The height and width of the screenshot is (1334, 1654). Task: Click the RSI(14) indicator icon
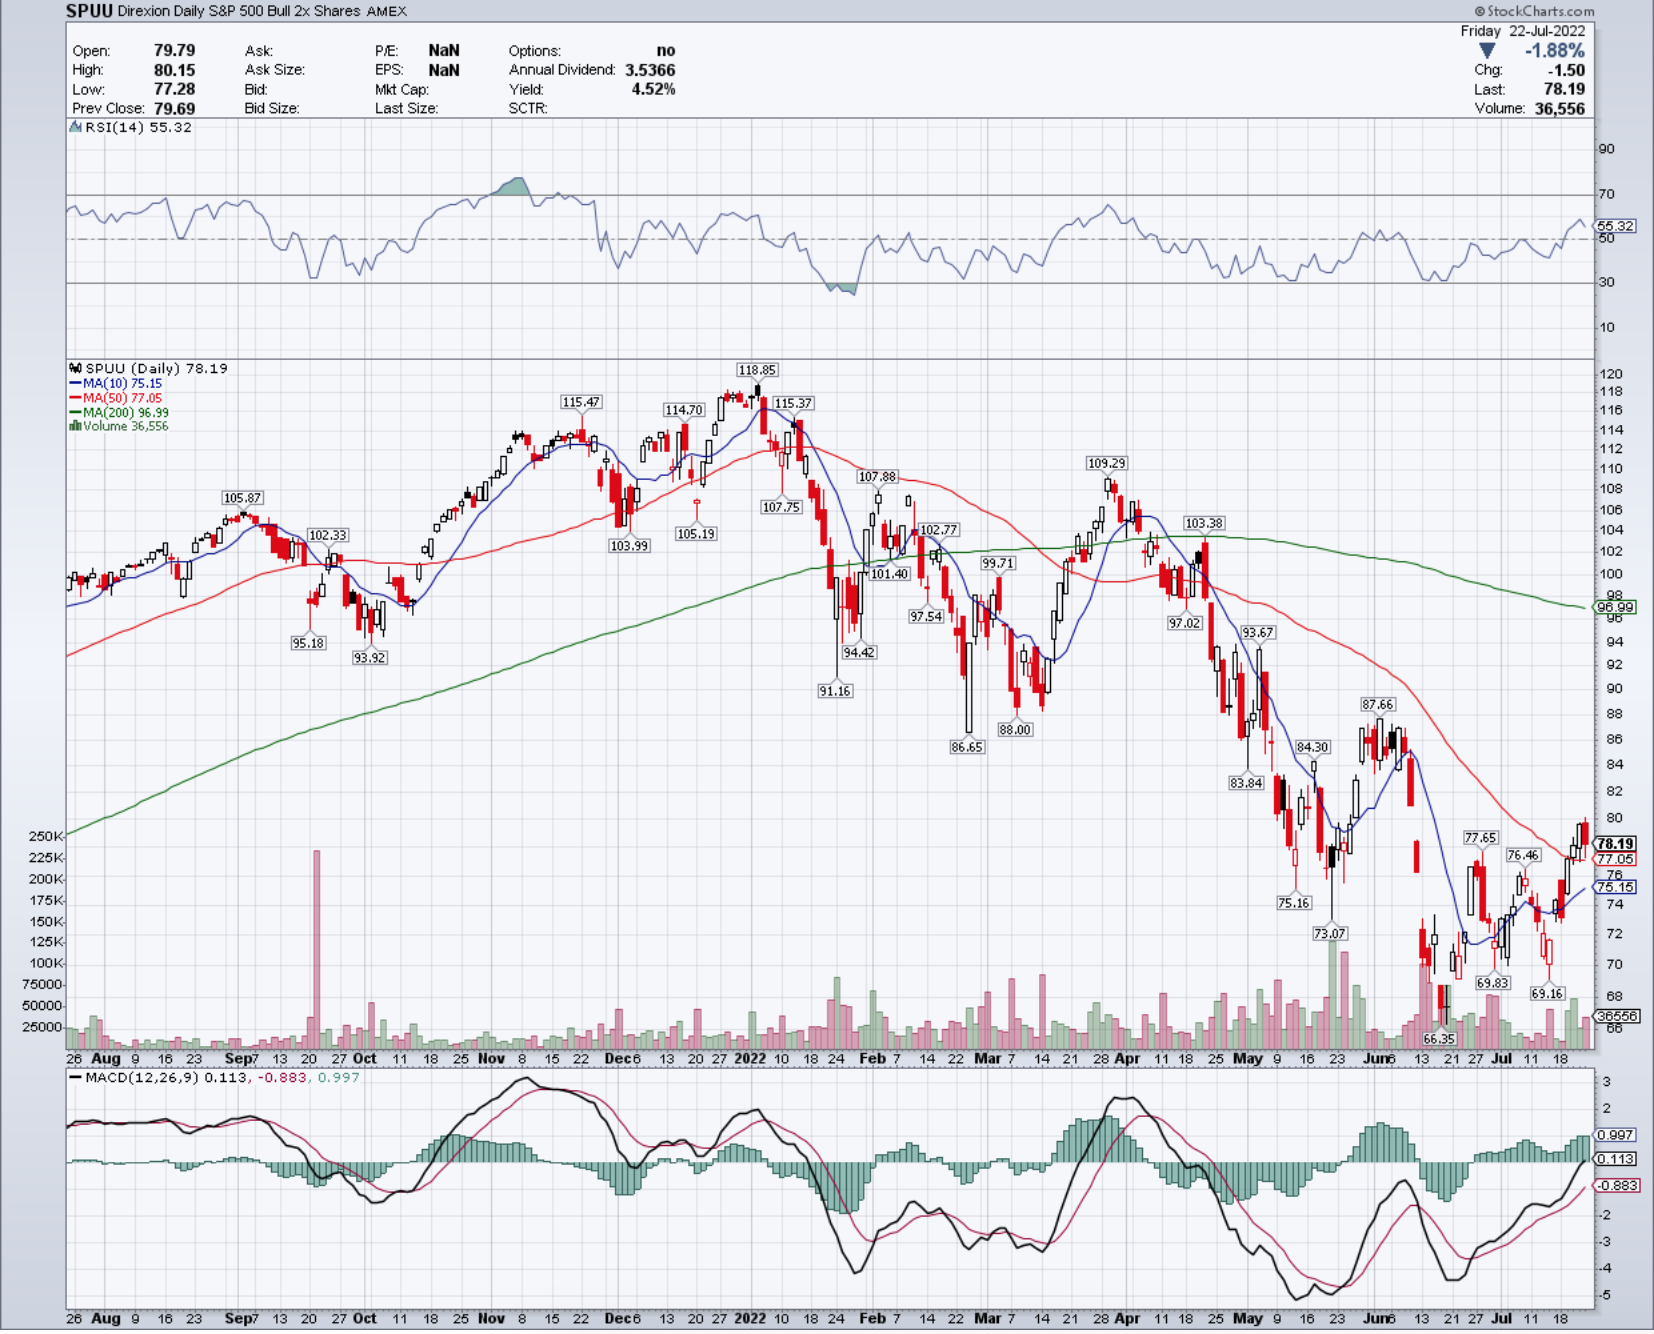point(76,127)
